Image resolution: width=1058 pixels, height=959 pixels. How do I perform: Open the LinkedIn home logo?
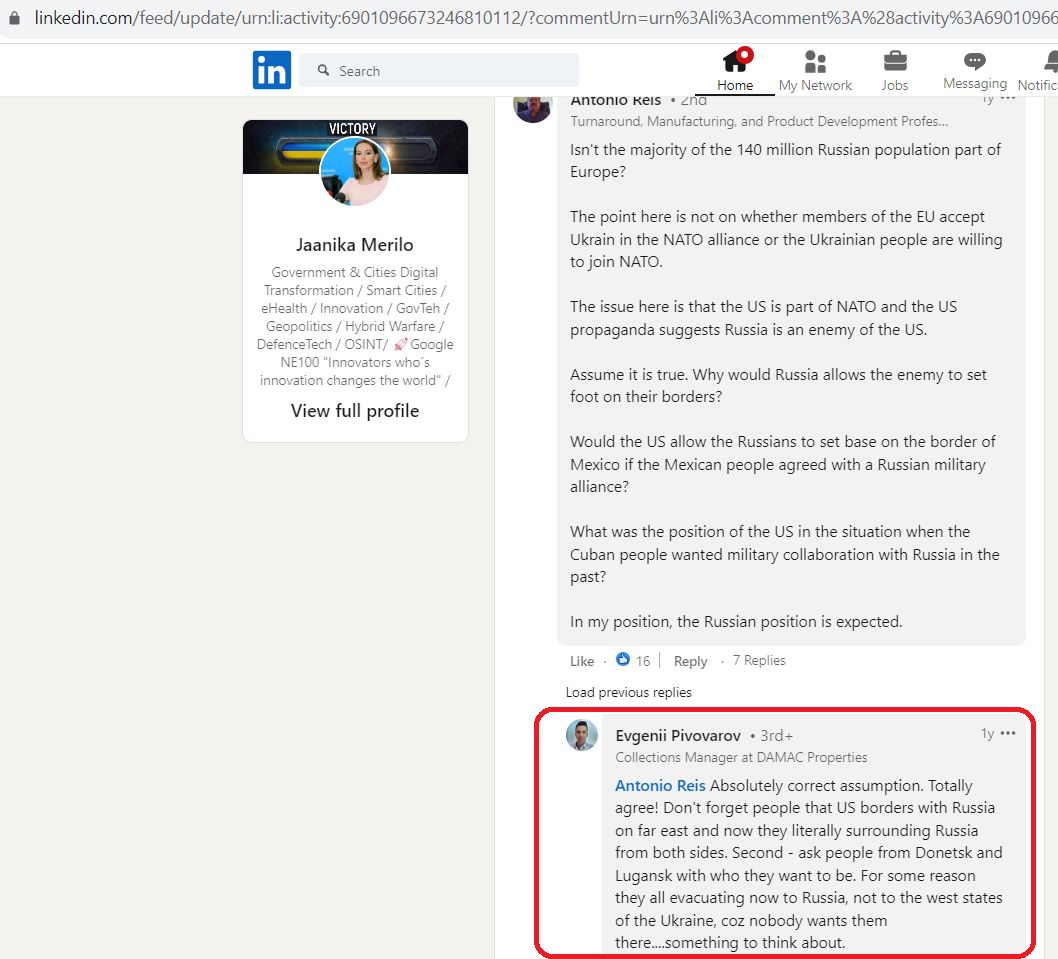click(272, 70)
